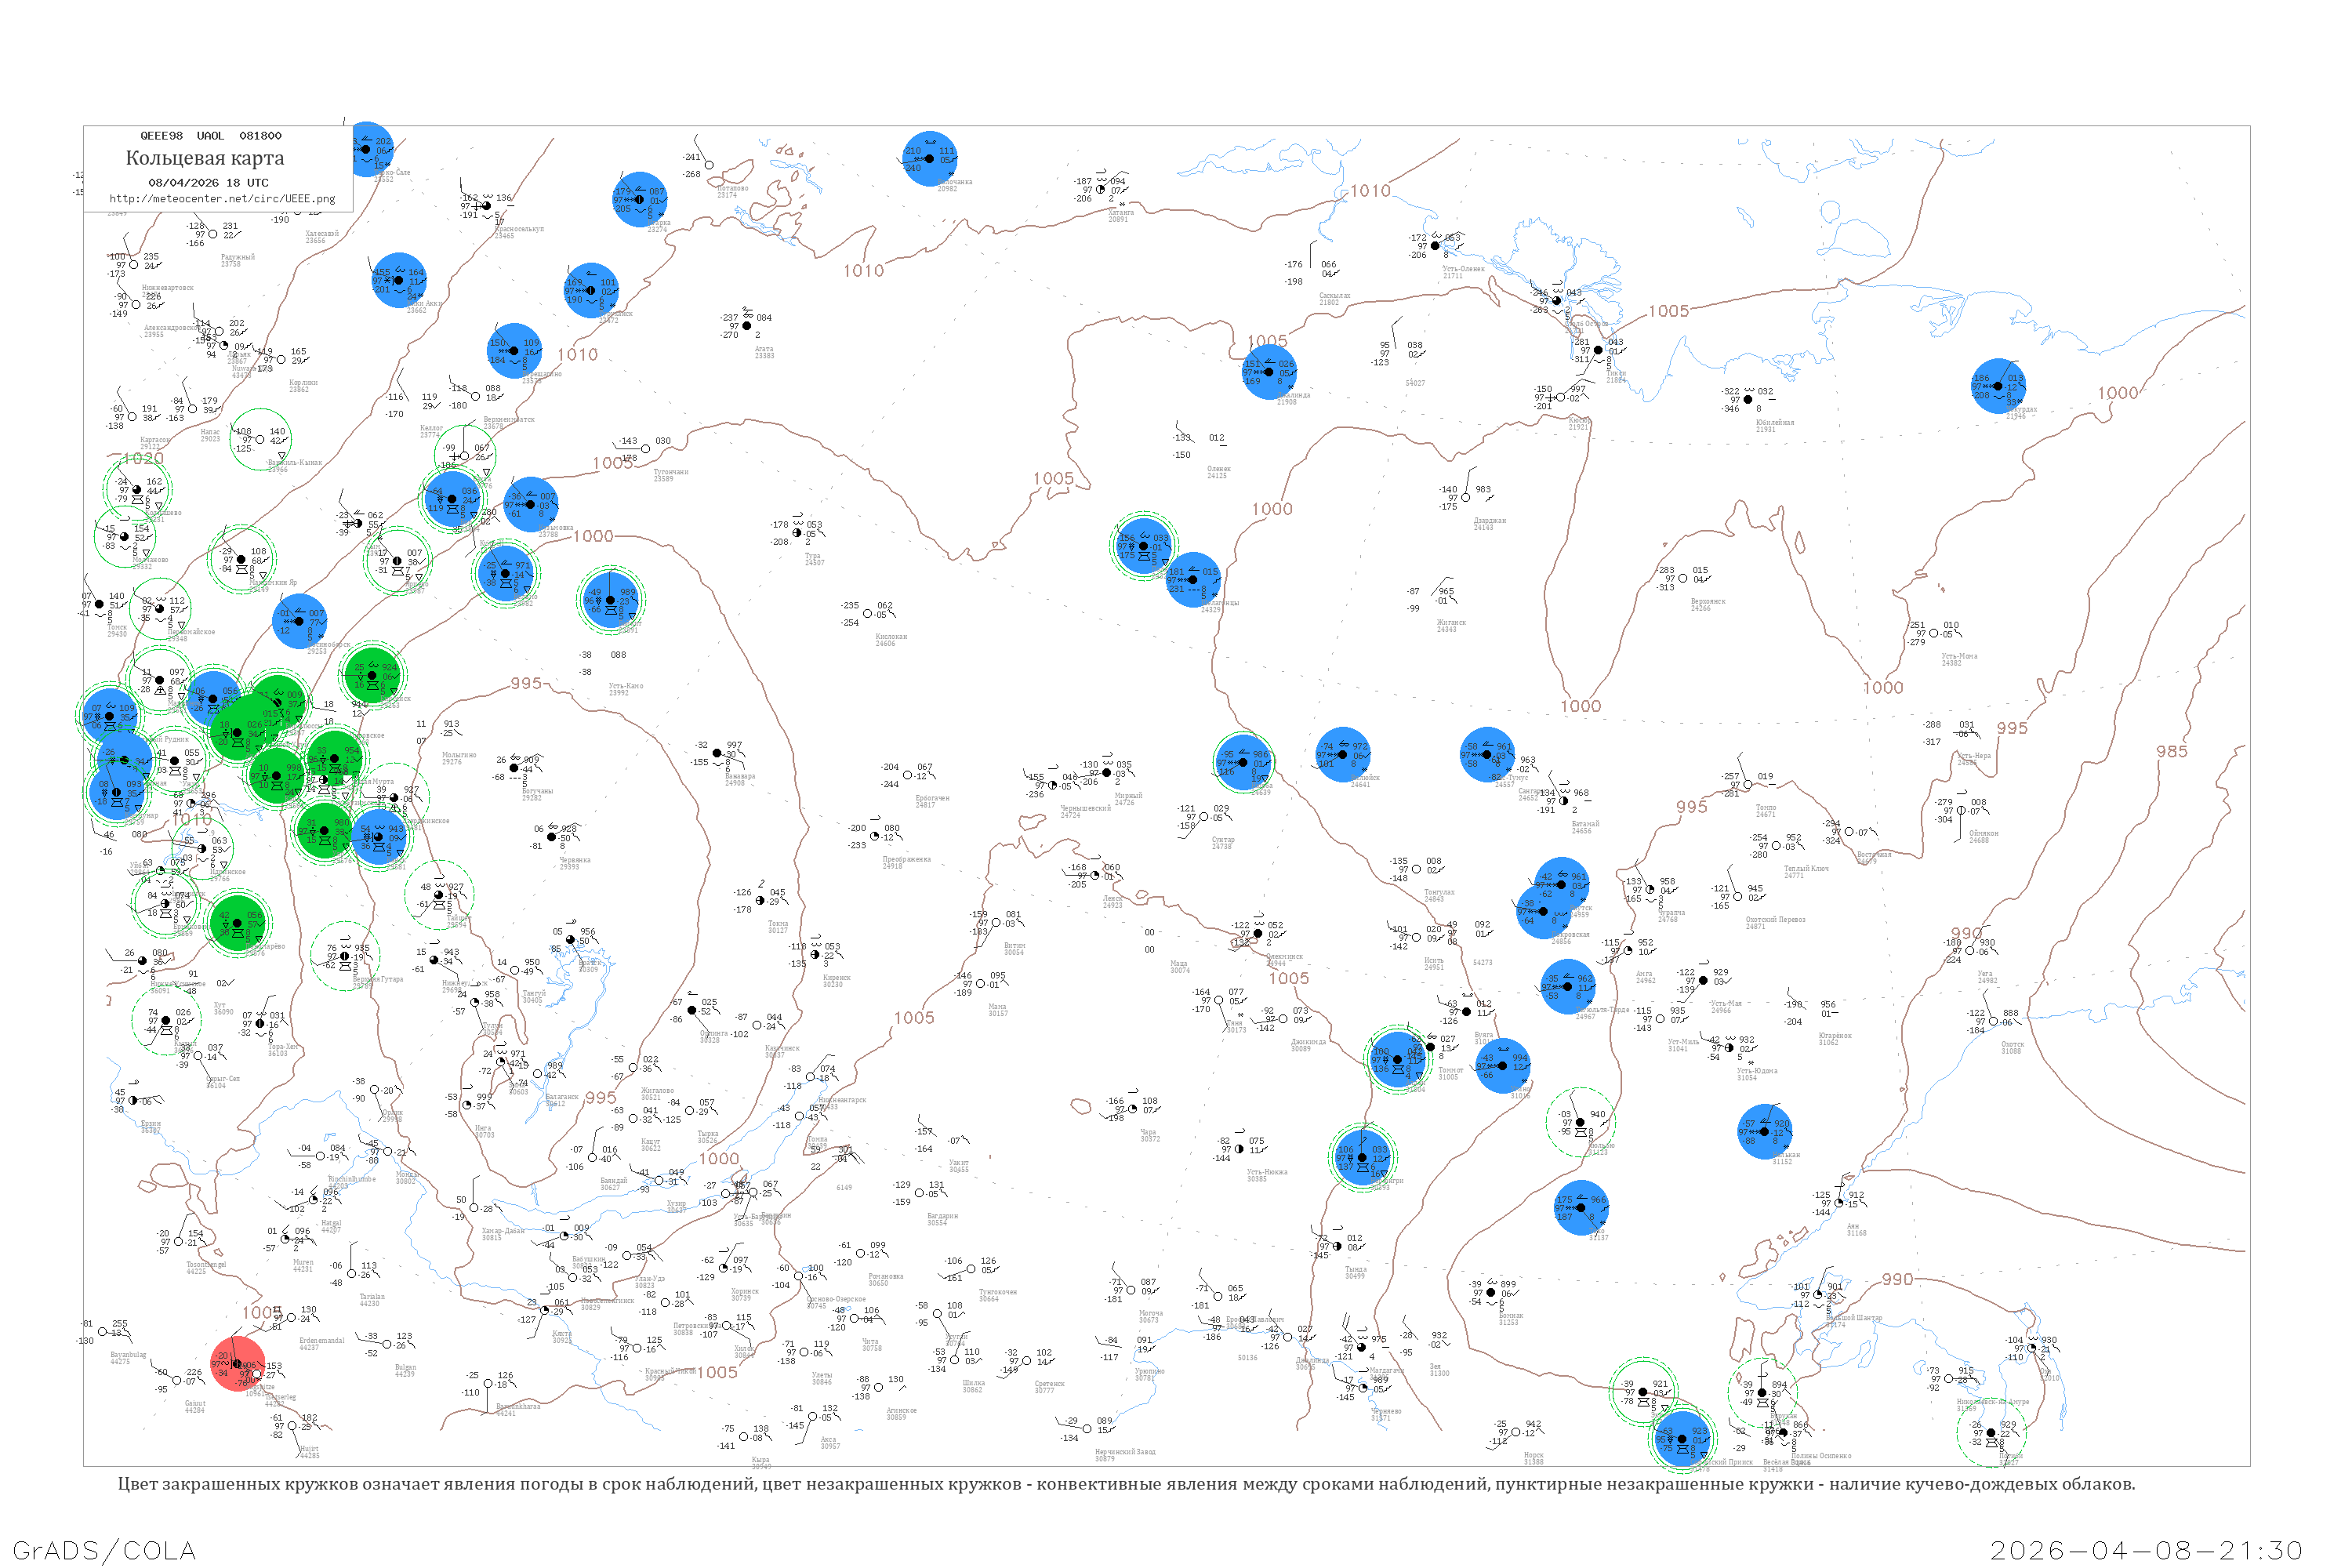
Task: Click the blue Токо station circle
Action: tap(1581, 1207)
